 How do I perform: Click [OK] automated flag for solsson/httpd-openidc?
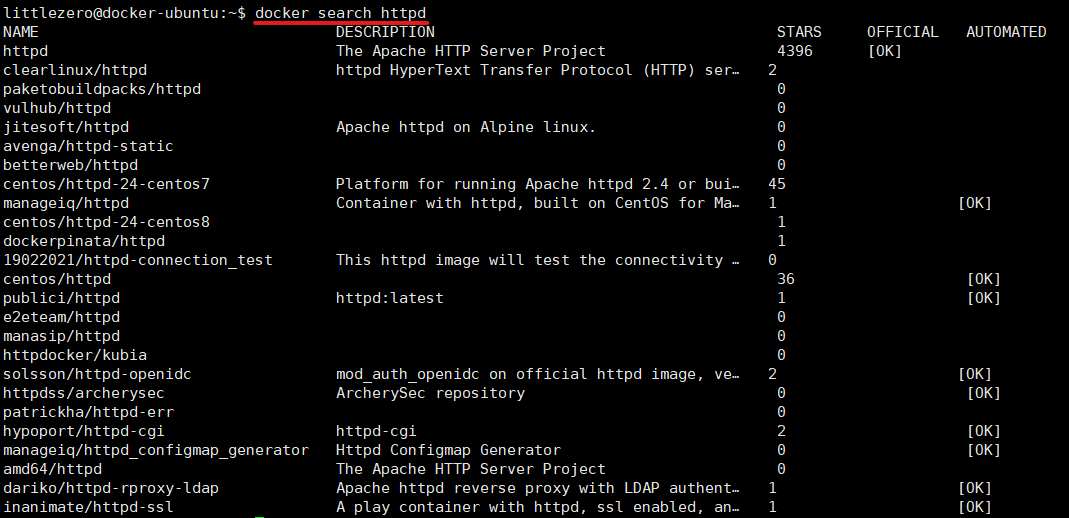975,374
